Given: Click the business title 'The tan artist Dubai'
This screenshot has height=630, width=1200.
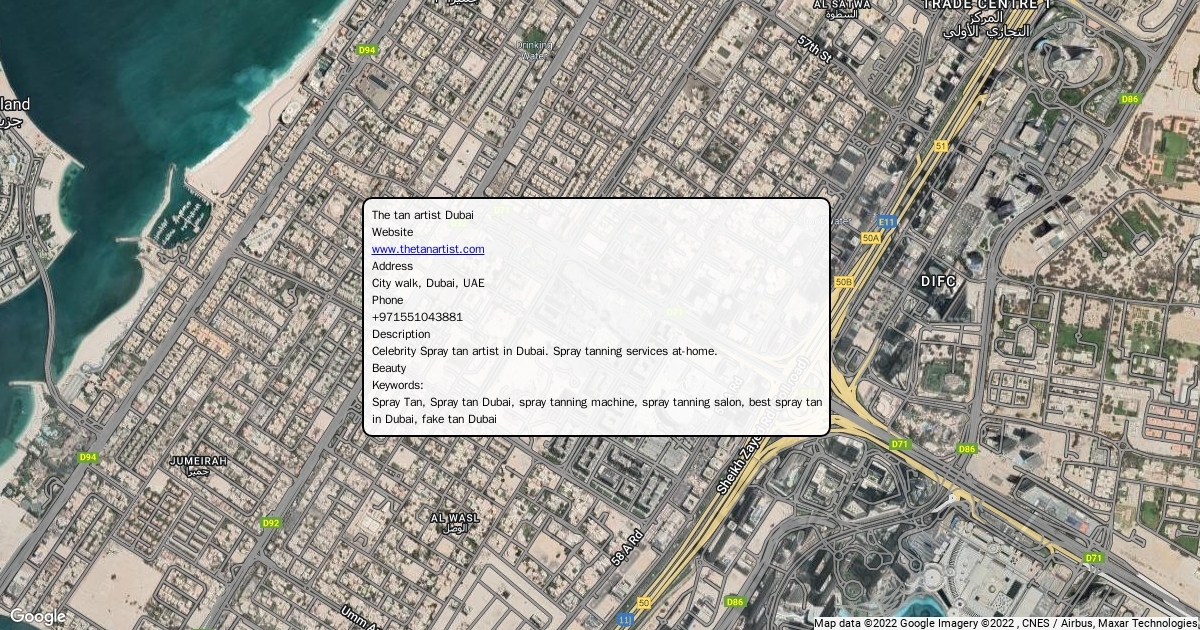Looking at the screenshot, I should coord(422,215).
